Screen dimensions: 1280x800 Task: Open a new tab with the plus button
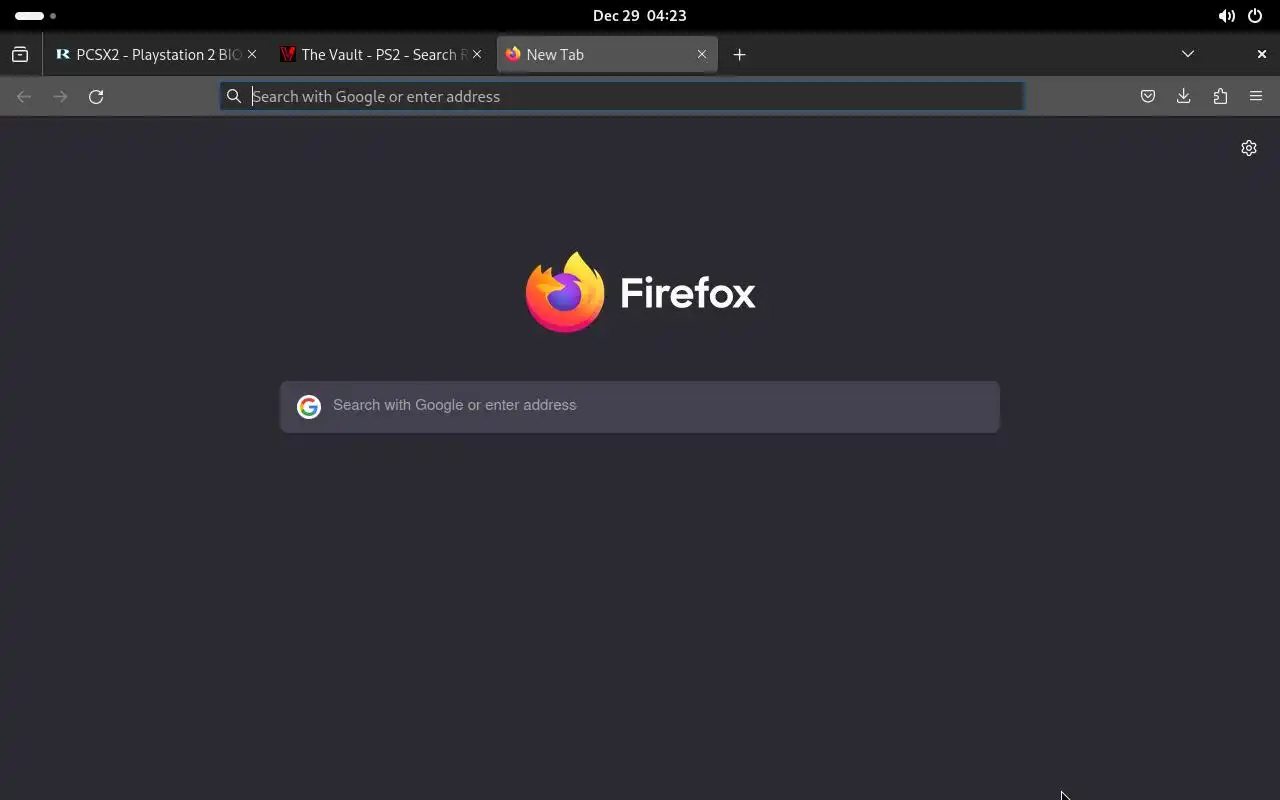[740, 55]
